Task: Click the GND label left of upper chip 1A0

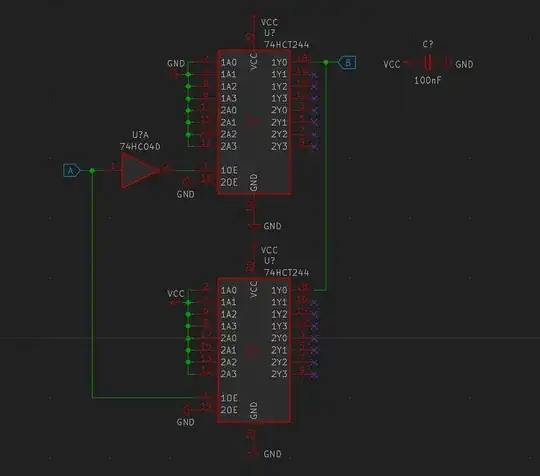Action: click(176, 63)
